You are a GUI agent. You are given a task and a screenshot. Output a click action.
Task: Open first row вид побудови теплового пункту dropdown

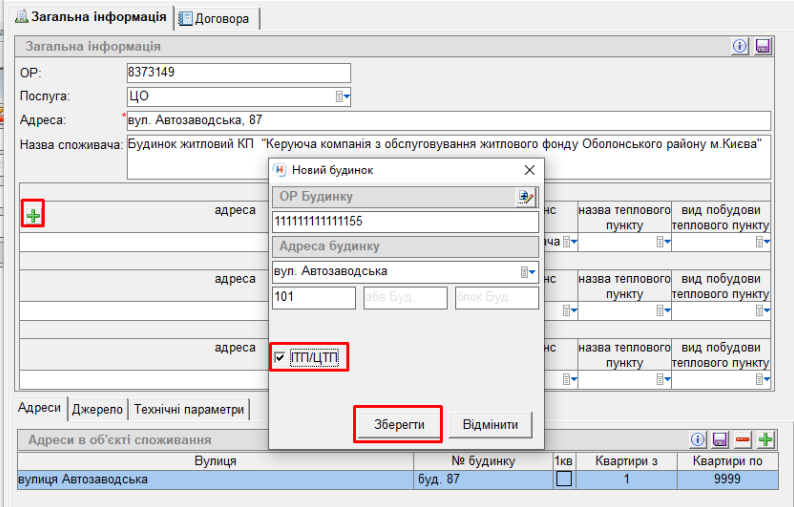coord(763,242)
